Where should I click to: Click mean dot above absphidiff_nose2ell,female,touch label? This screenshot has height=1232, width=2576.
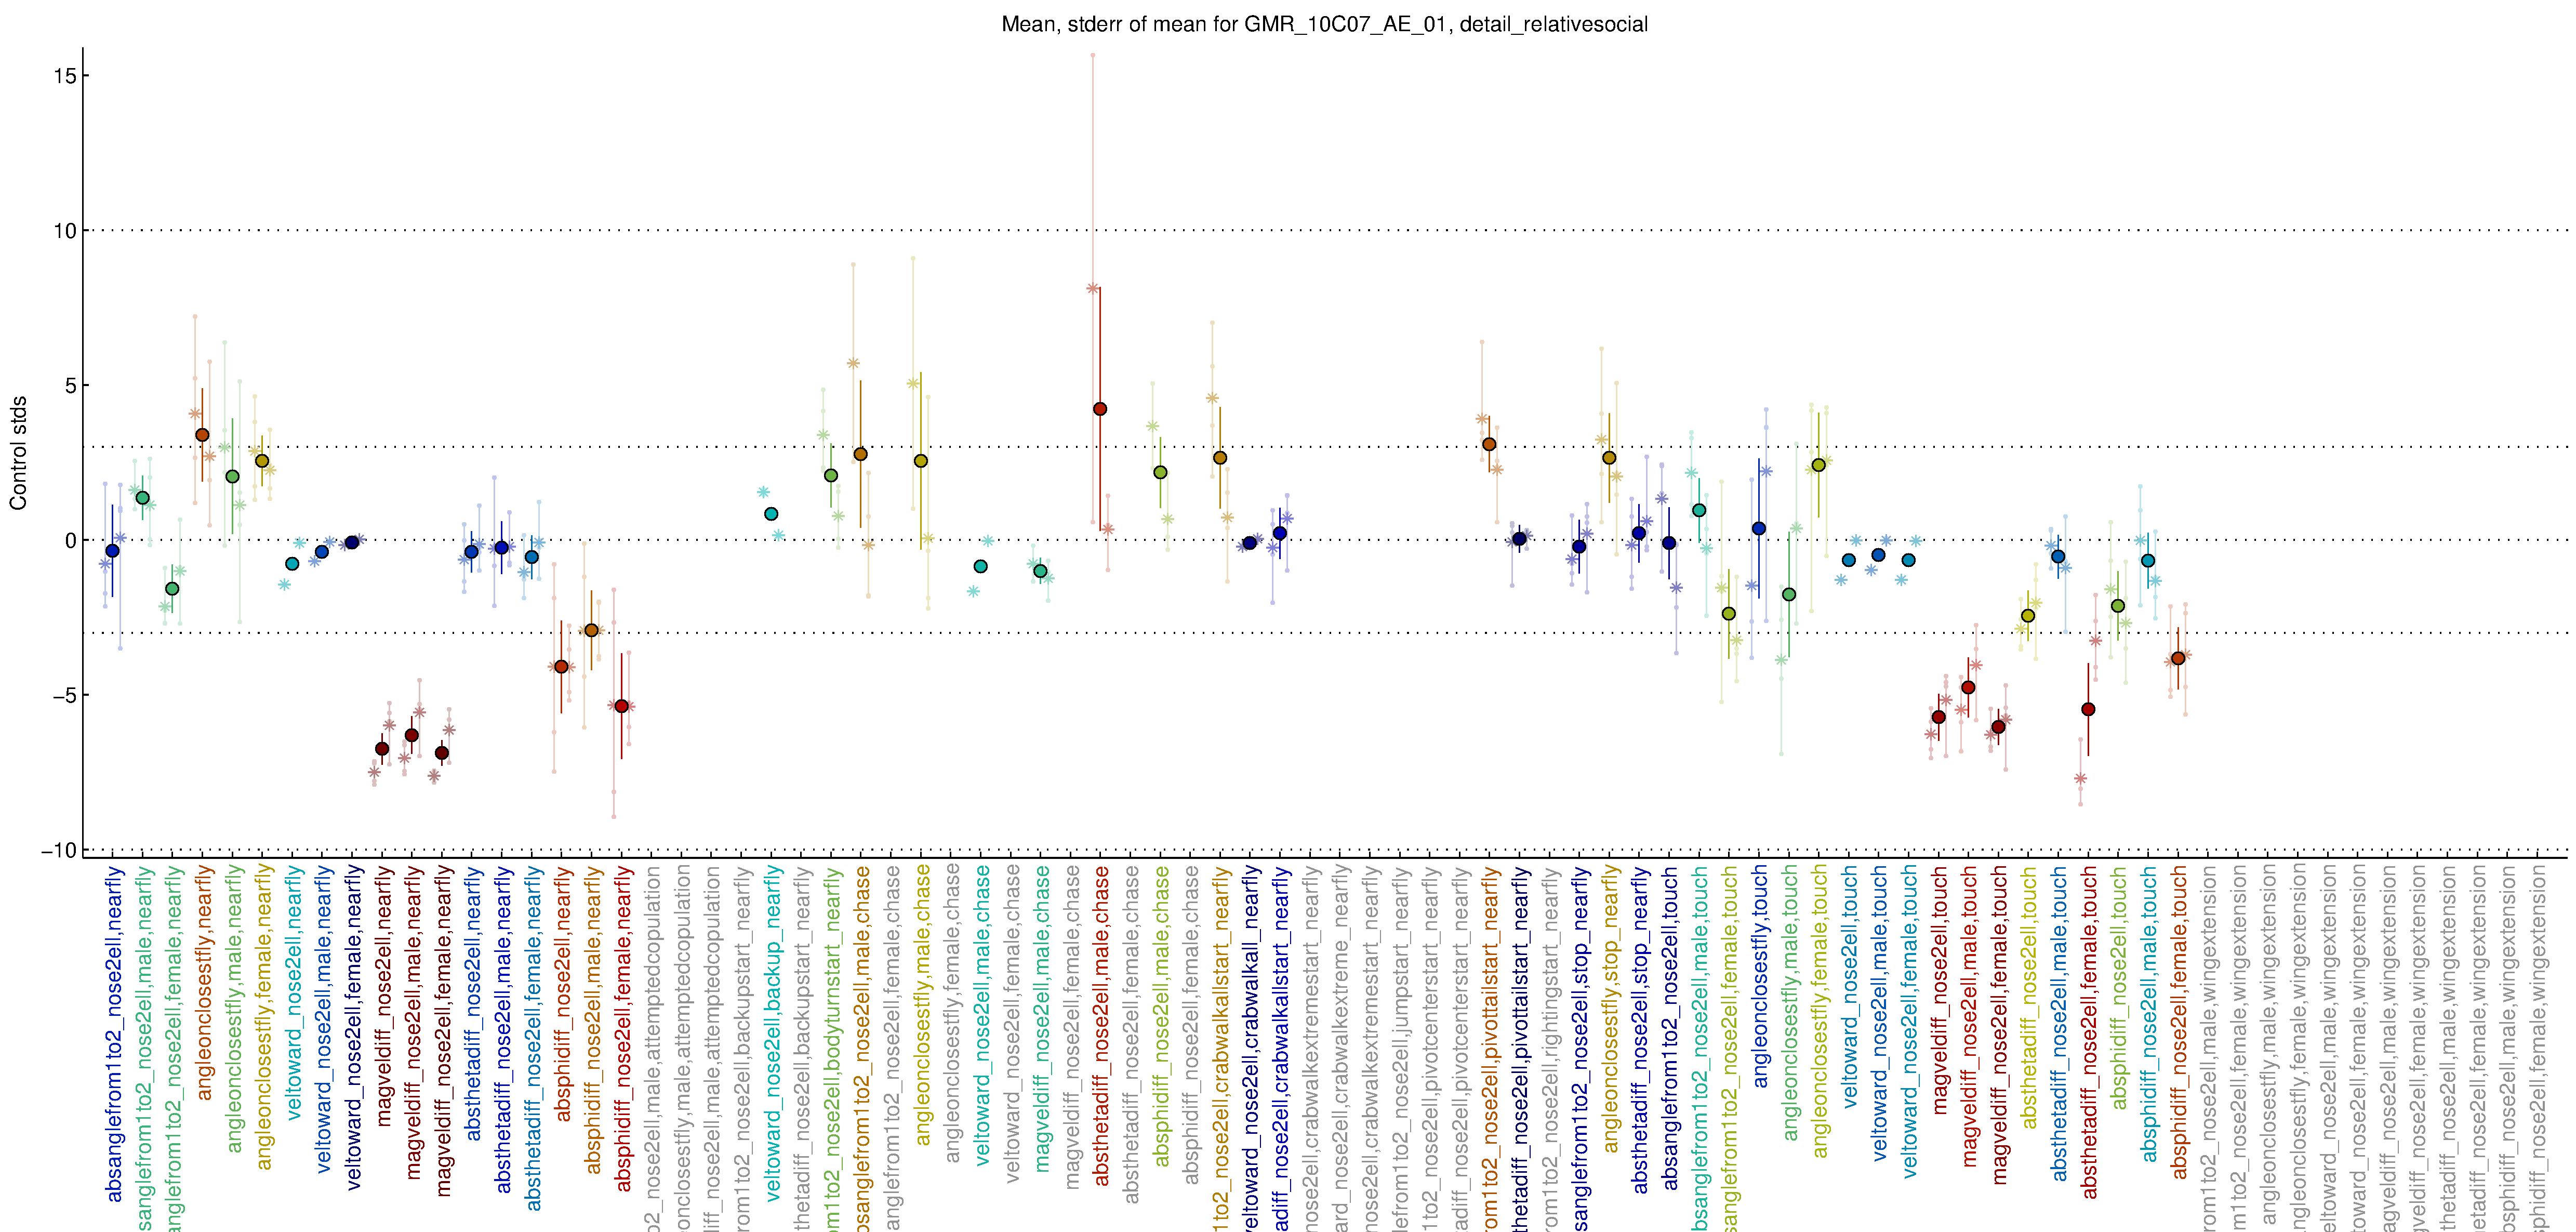coord(2178,658)
